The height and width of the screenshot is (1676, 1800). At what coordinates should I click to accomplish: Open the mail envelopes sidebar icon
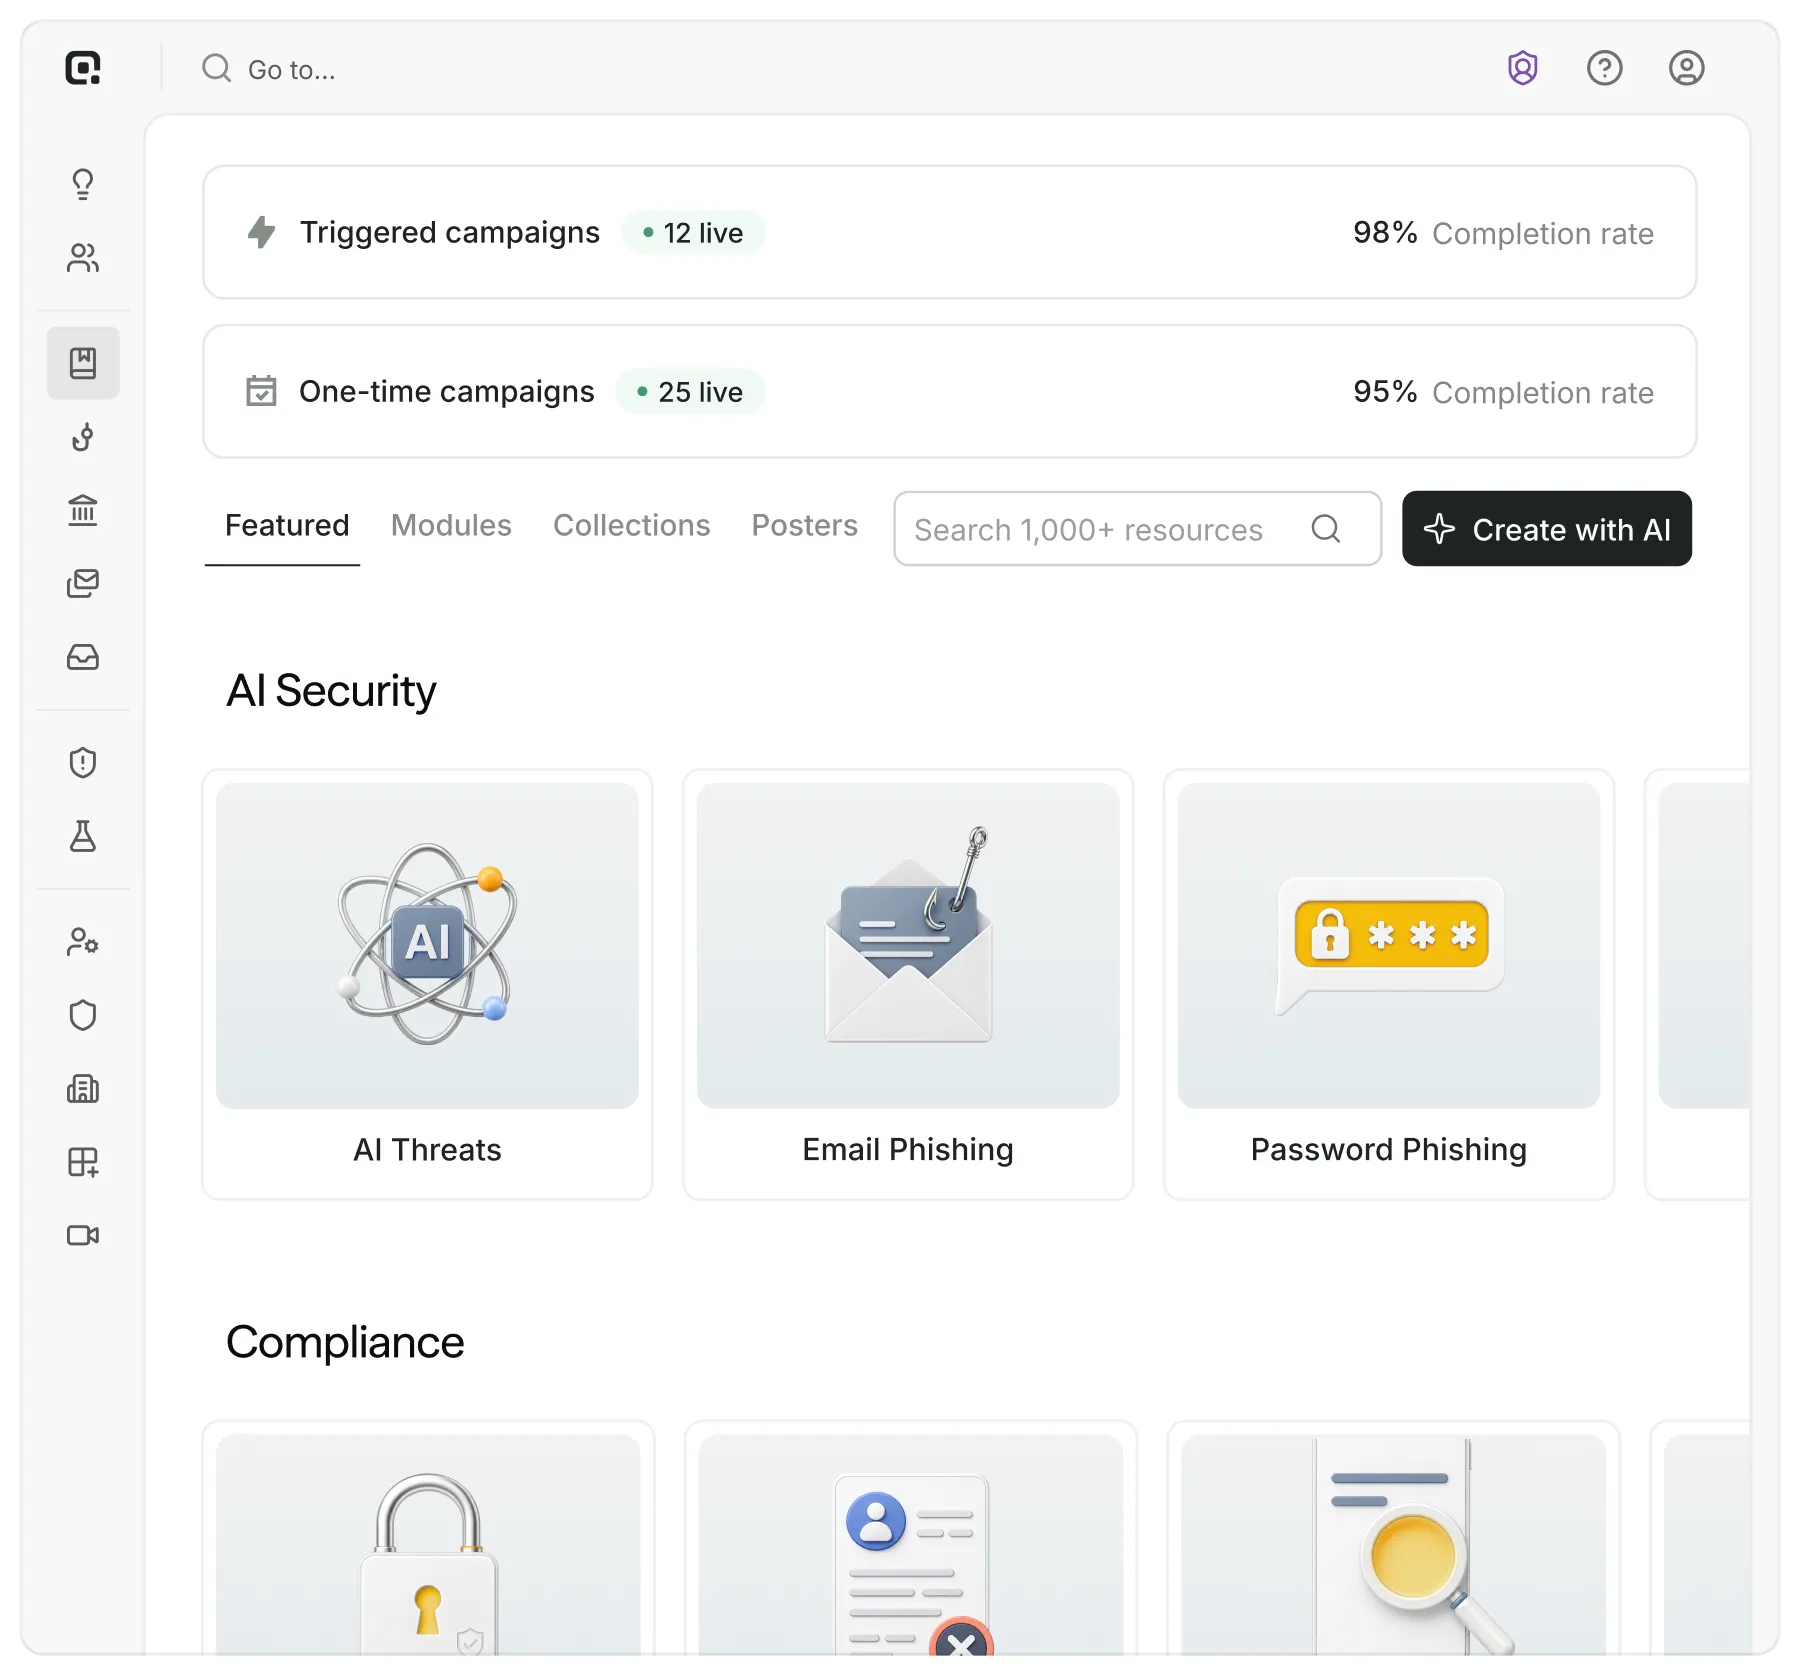point(83,583)
